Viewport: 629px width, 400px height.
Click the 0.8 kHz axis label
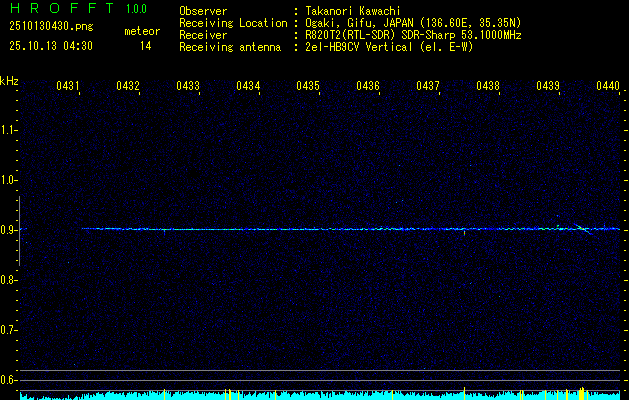8,280
